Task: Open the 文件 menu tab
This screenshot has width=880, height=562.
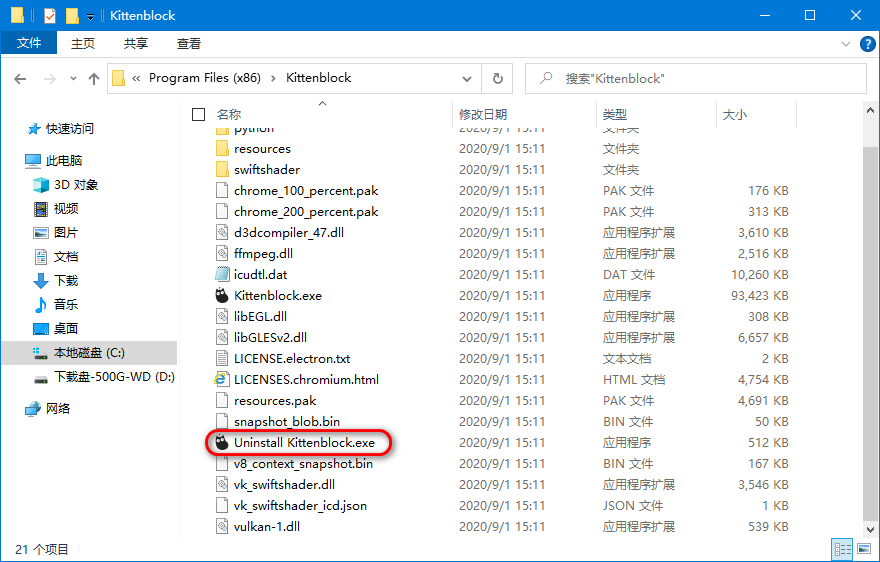Action: (x=29, y=43)
